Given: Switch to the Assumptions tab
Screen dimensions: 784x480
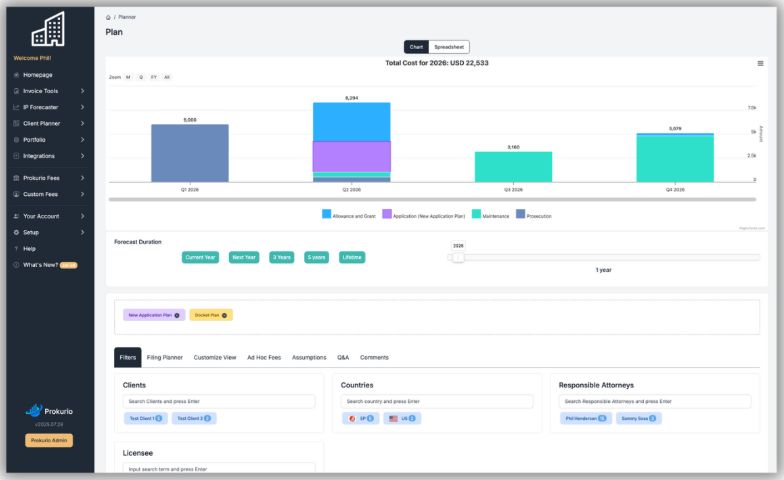Looking at the screenshot, I should click(309, 357).
